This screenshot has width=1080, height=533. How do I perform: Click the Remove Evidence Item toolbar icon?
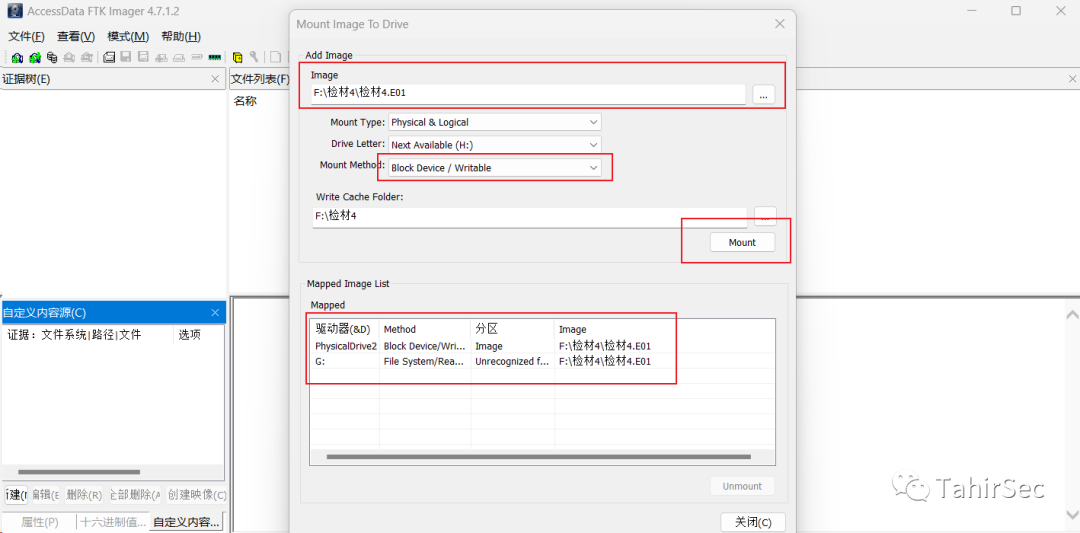(69, 57)
